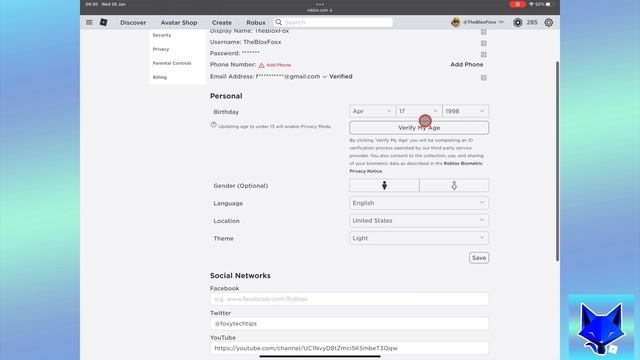Edit the Username with its pencil icon
The height and width of the screenshot is (360, 640).
click(x=484, y=43)
